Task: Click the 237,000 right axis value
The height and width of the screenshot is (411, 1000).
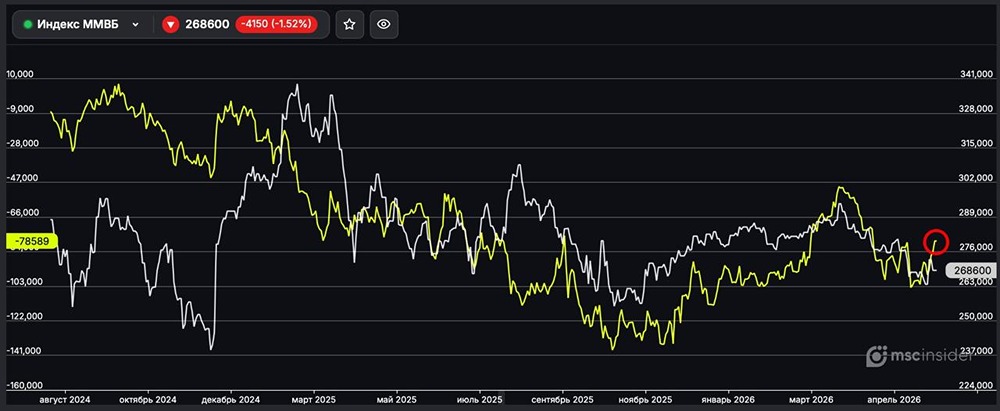Action: [976, 351]
